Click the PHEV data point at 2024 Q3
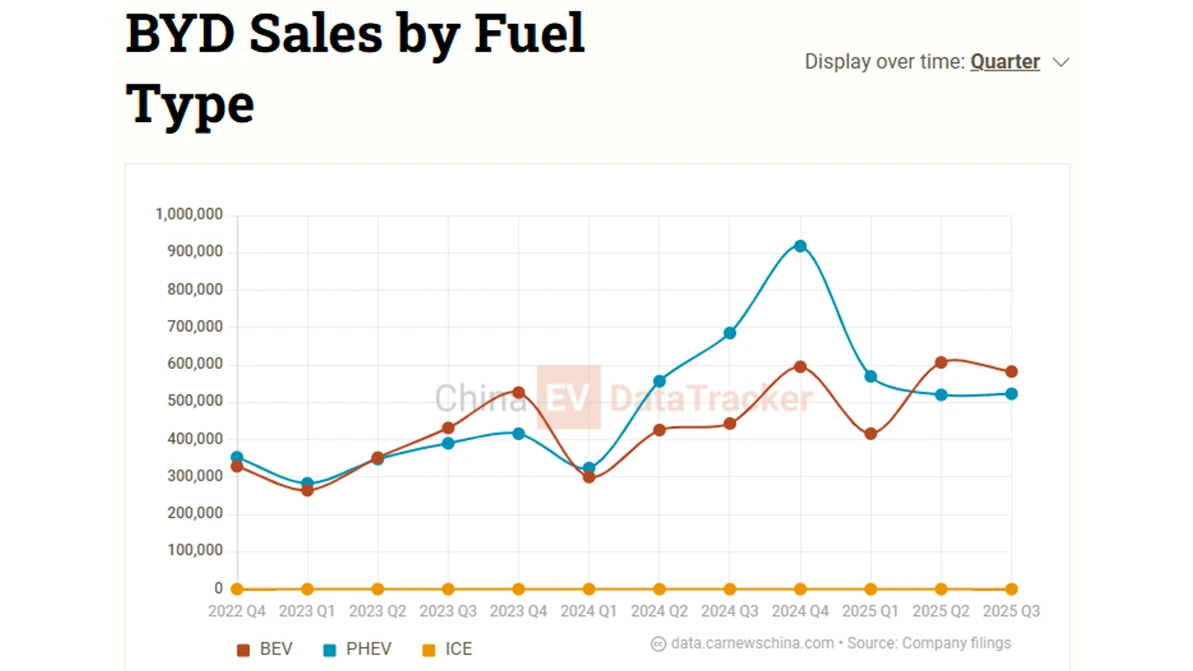The height and width of the screenshot is (671, 1193). [x=730, y=333]
